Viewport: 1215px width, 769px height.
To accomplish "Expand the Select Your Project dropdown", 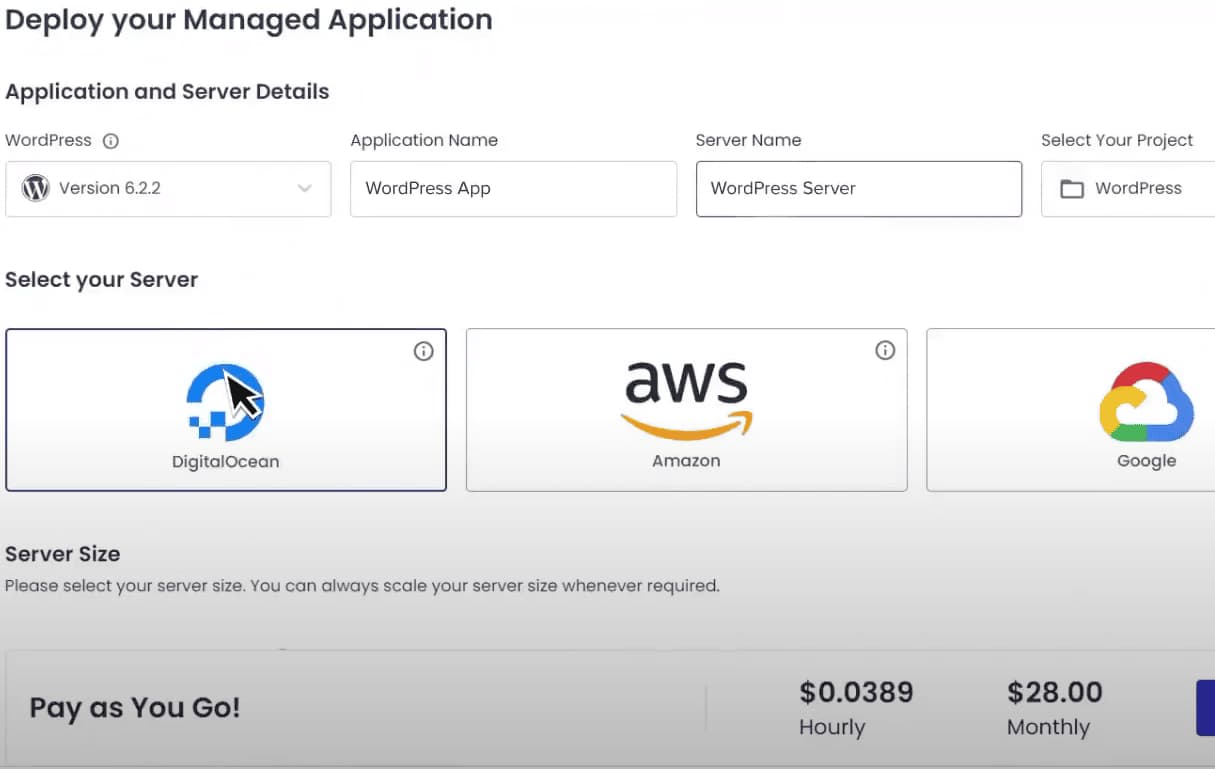I will (1140, 188).
